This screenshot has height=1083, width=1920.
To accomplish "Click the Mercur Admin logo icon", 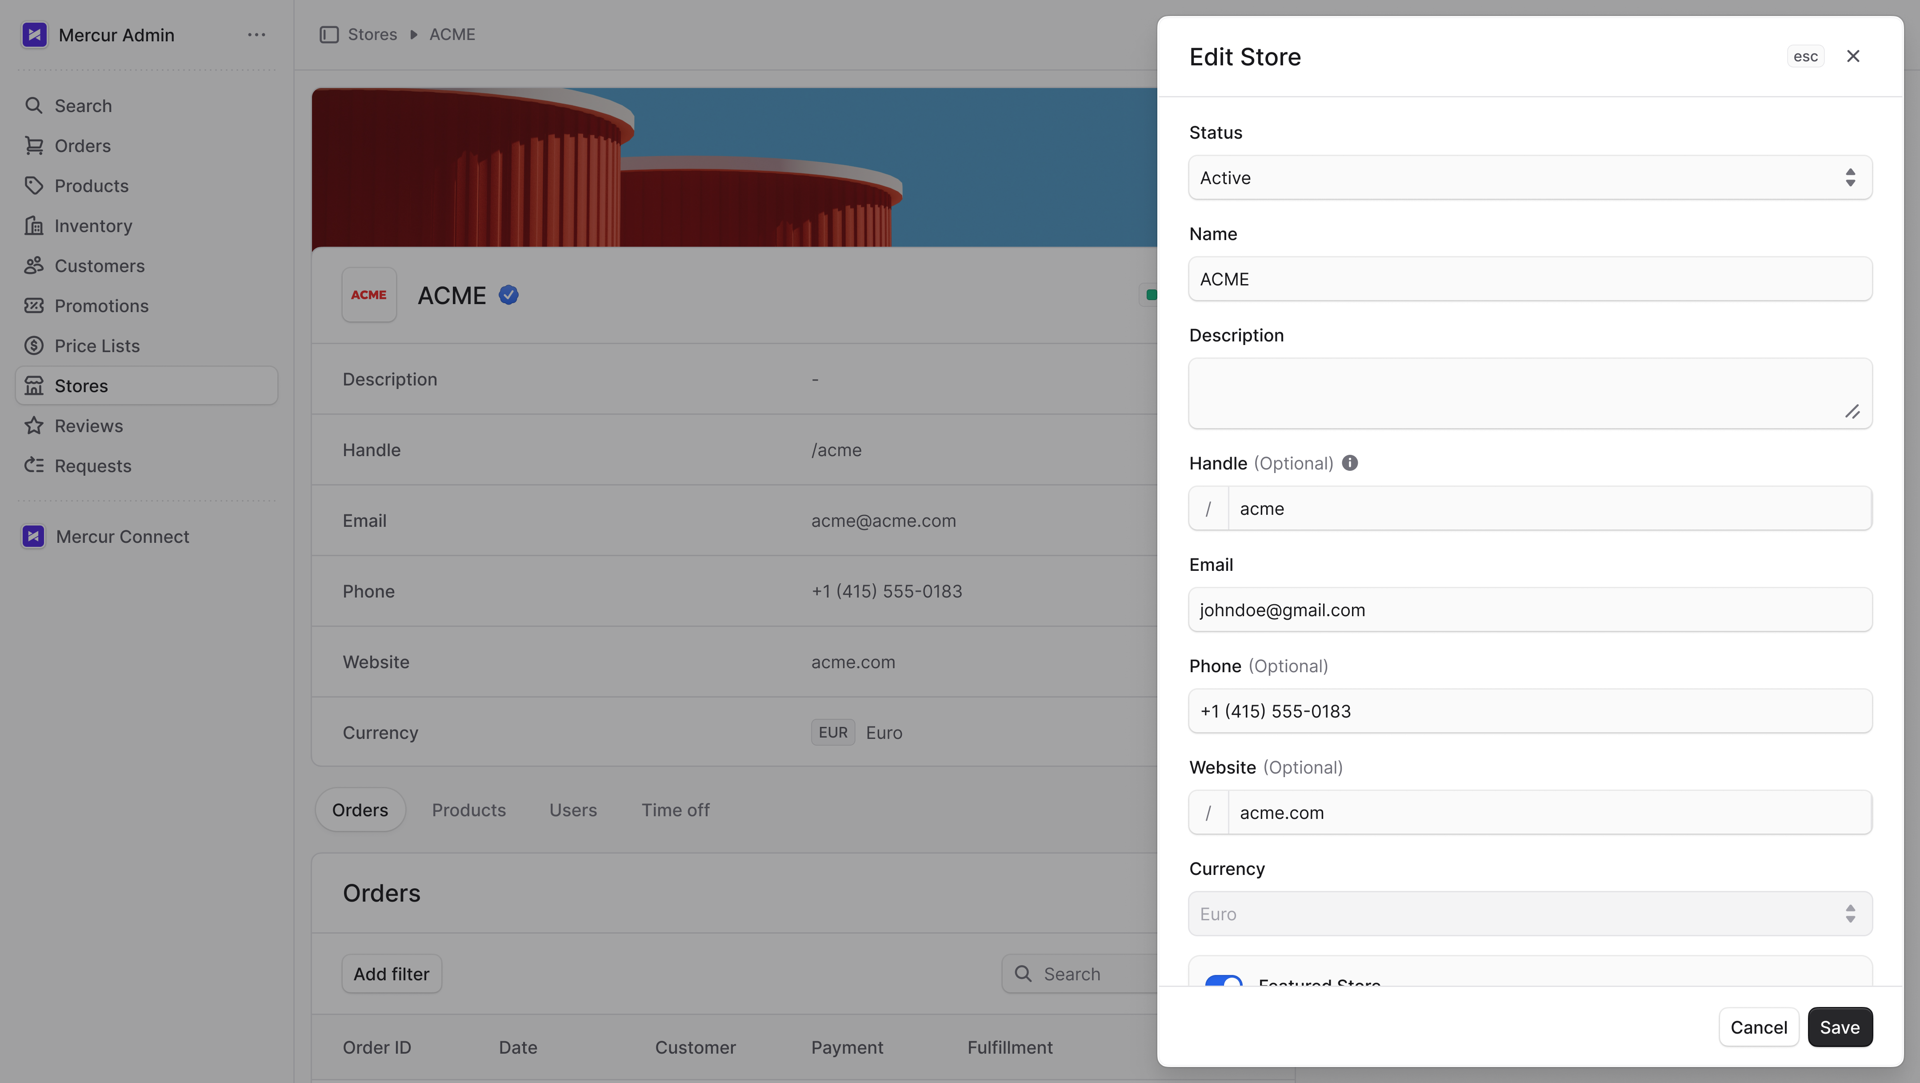I will point(34,35).
